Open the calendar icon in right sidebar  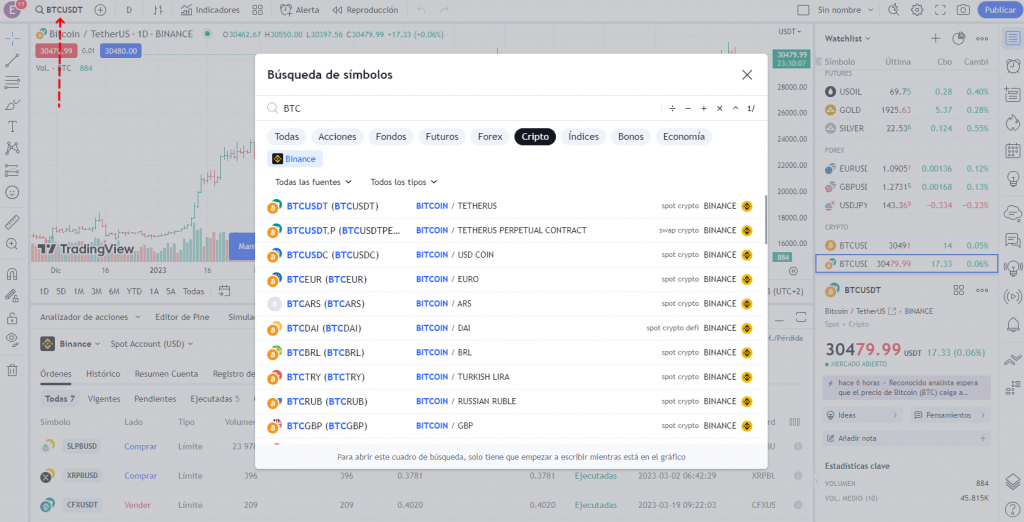(1013, 150)
